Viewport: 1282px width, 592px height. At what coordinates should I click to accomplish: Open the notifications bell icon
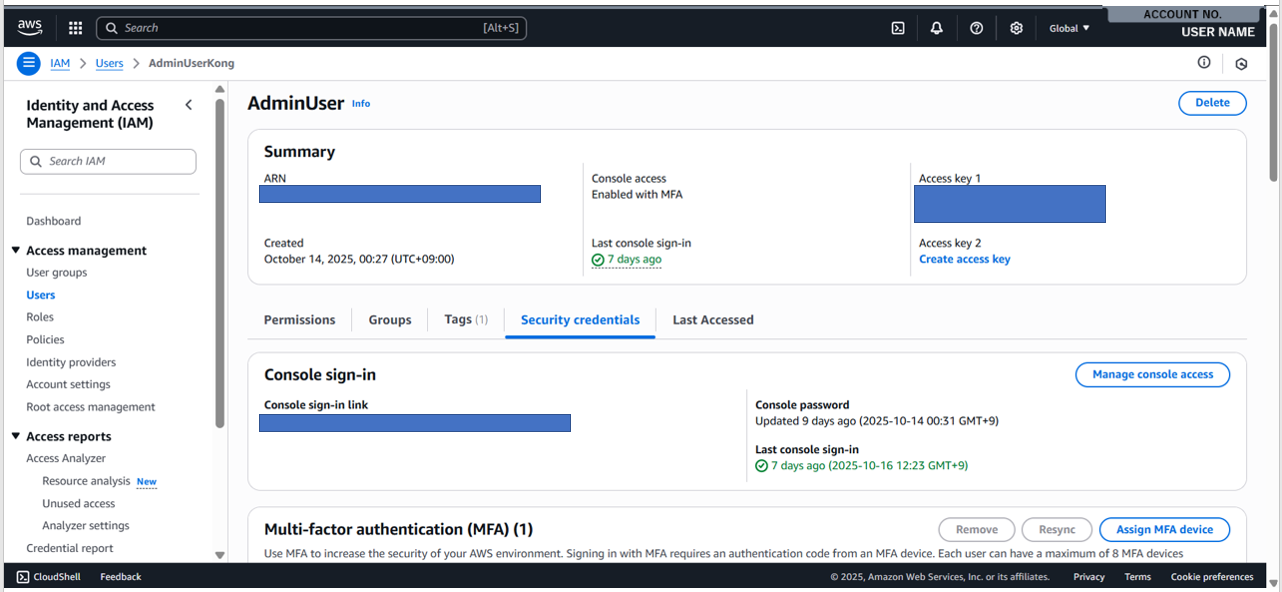tap(937, 28)
